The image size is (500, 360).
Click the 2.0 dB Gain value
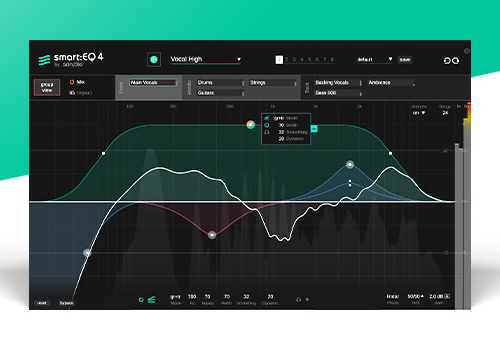436,297
